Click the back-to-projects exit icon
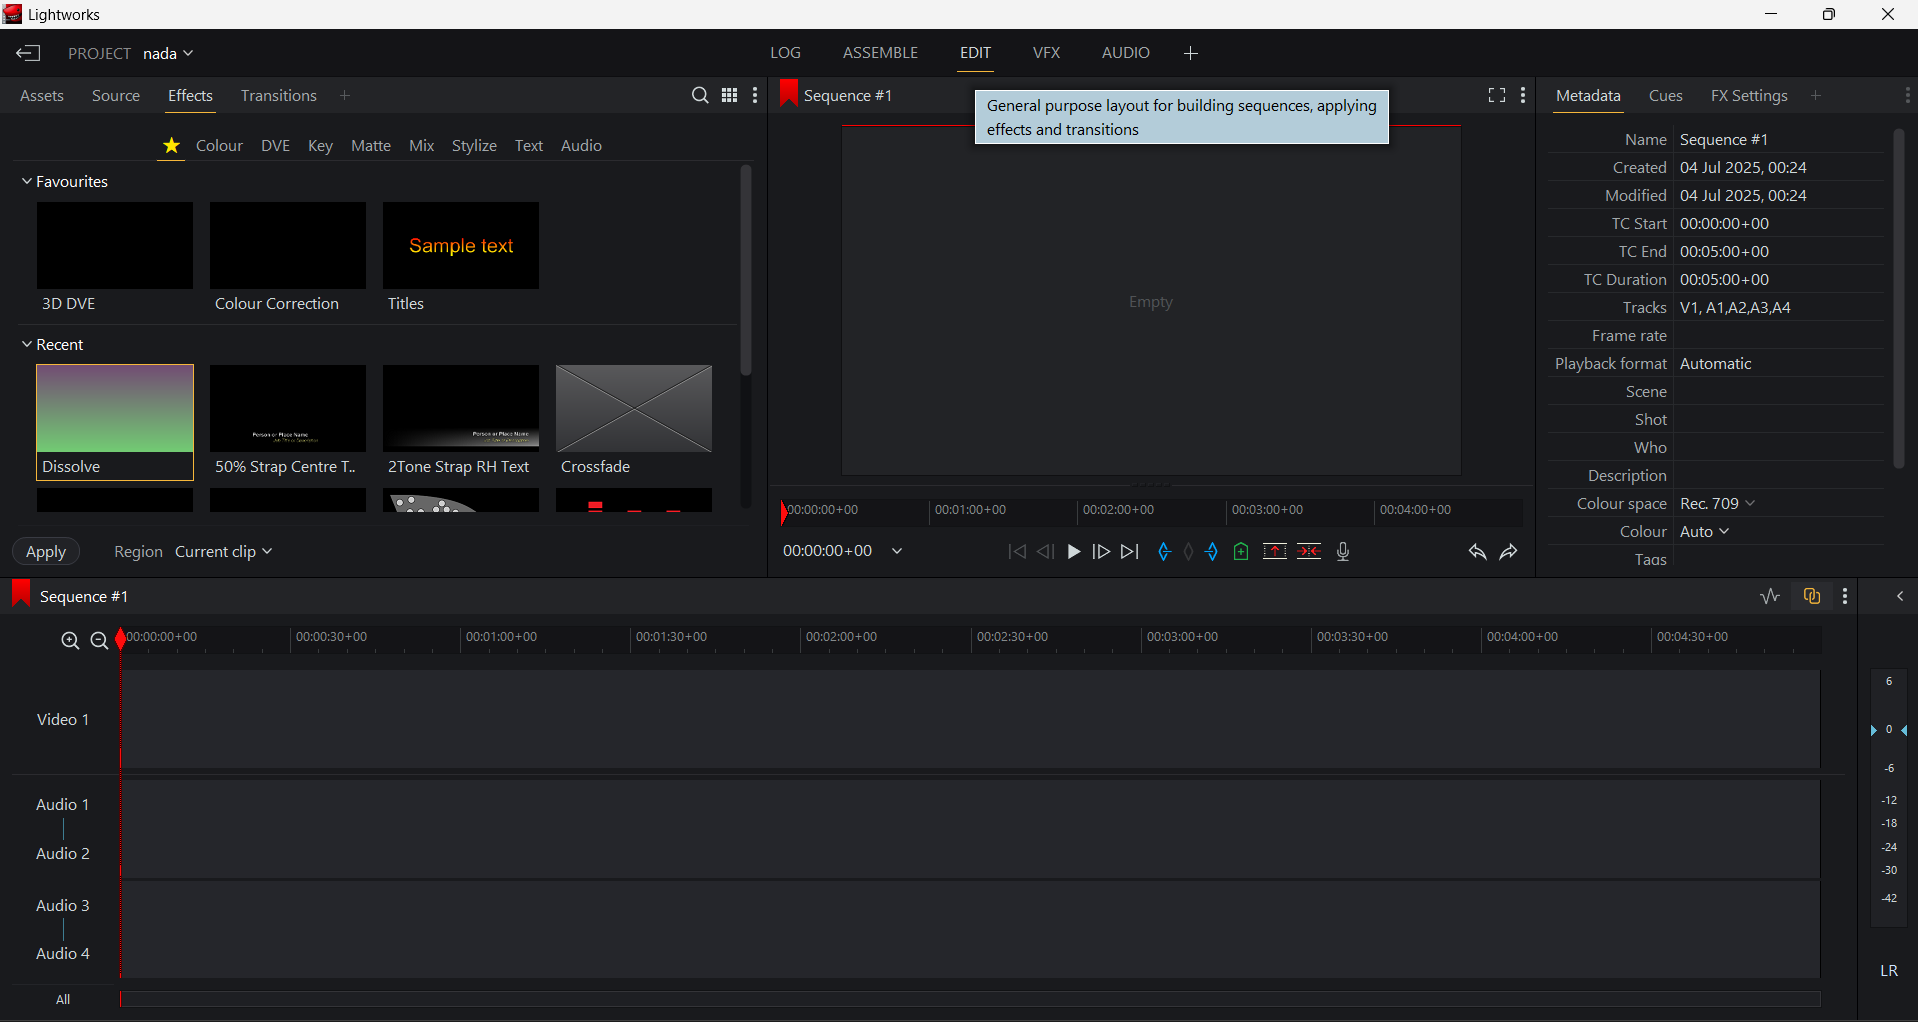The width and height of the screenshot is (1918, 1022). 28,54
